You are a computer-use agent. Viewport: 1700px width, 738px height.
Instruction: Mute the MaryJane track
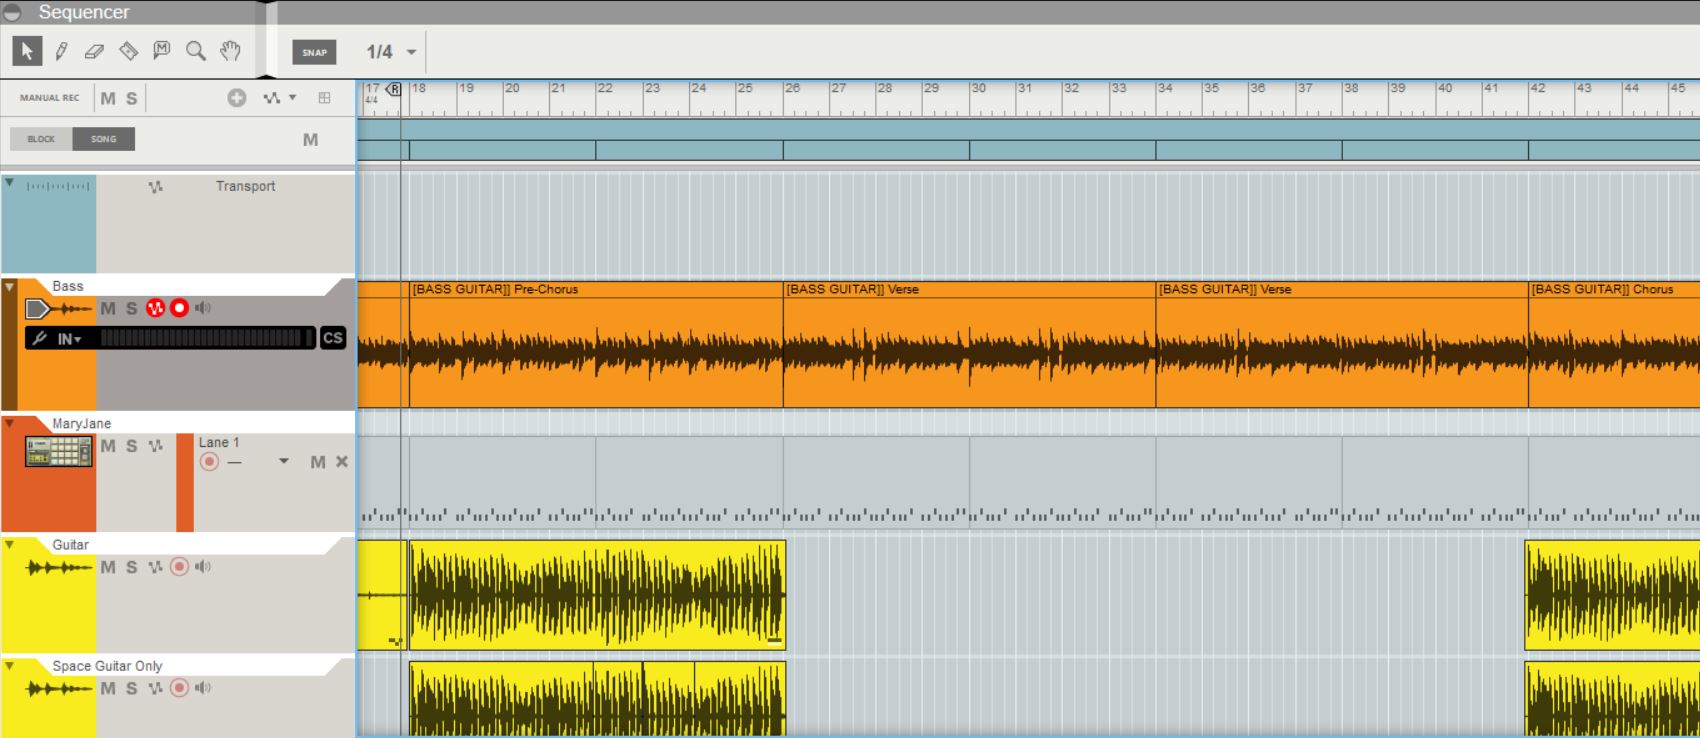pos(108,446)
